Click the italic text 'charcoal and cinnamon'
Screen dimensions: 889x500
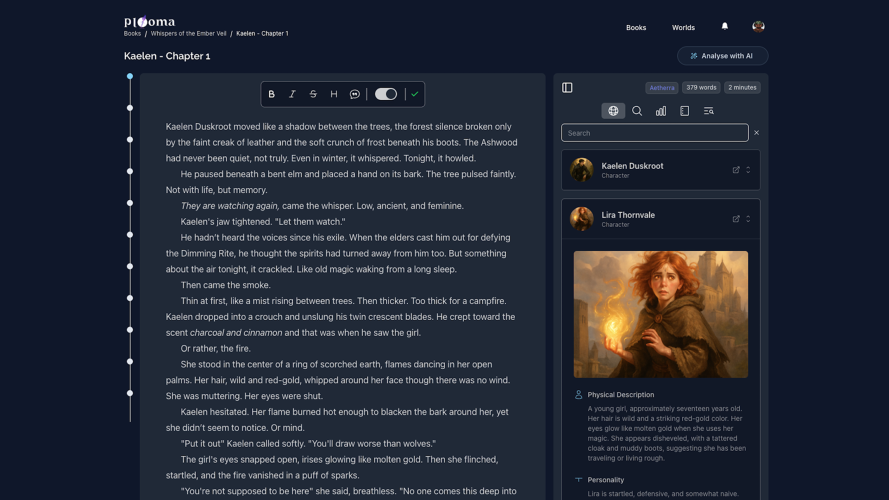[236, 333]
